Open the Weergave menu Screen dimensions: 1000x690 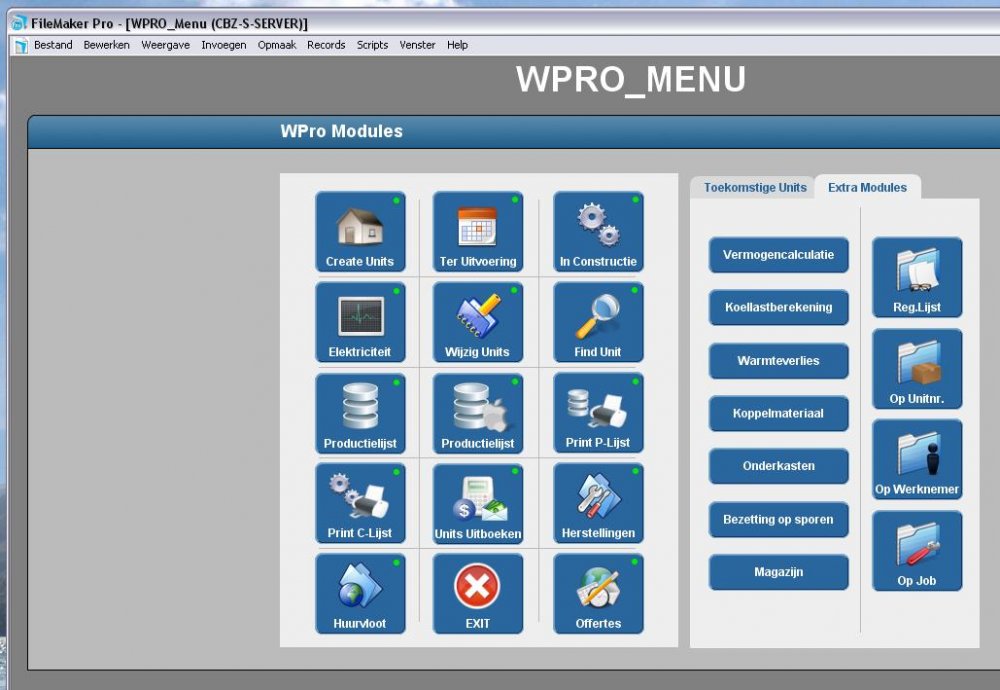[x=165, y=45]
